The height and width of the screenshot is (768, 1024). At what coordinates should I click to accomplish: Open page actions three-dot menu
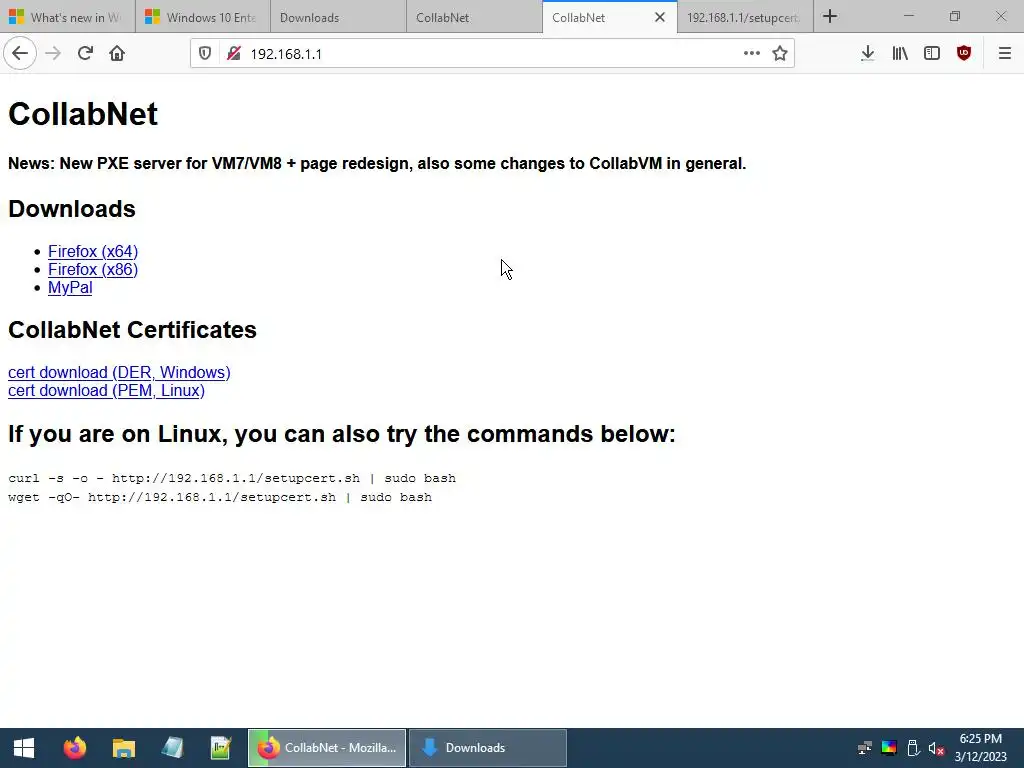click(x=752, y=54)
